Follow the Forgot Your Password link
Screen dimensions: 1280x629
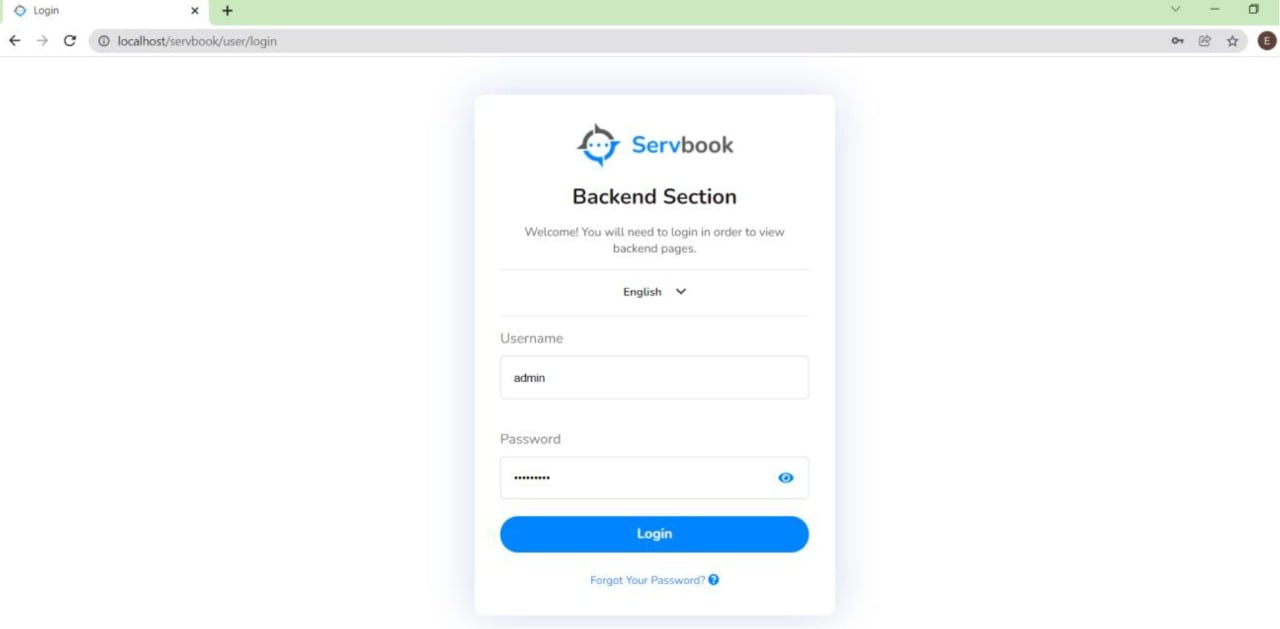point(647,580)
